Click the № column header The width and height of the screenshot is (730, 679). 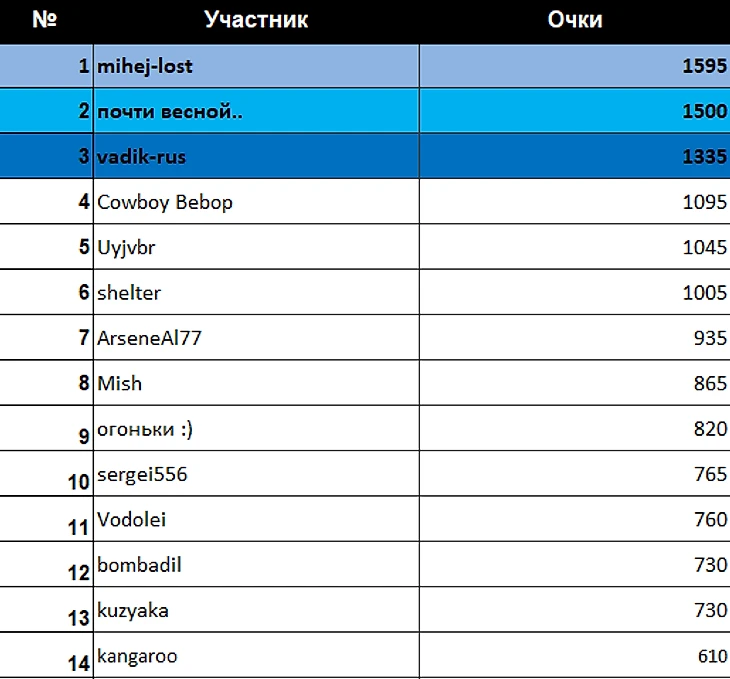point(45,20)
